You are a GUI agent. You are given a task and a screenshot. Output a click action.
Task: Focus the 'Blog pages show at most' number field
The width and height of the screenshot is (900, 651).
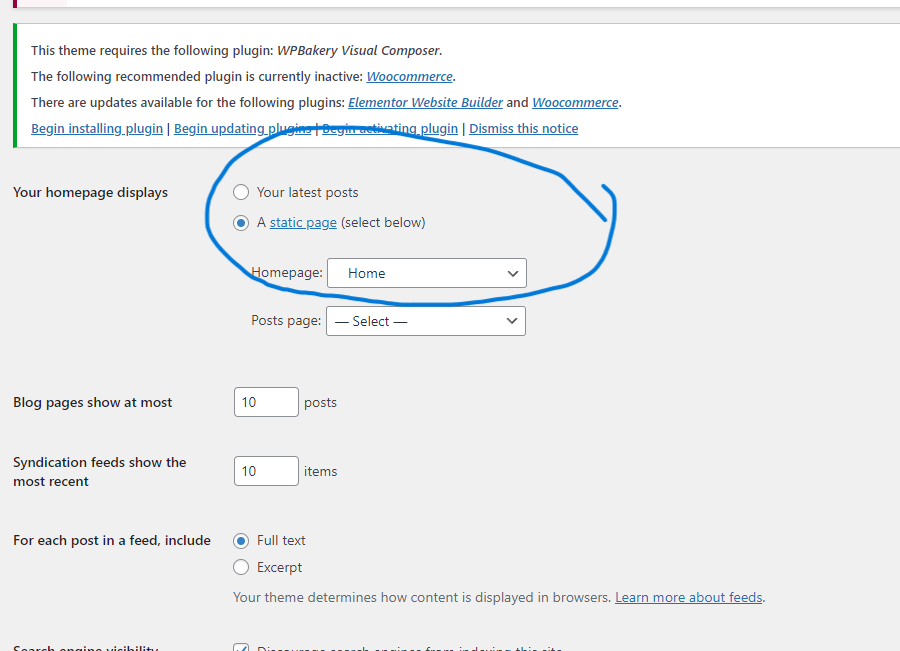266,402
